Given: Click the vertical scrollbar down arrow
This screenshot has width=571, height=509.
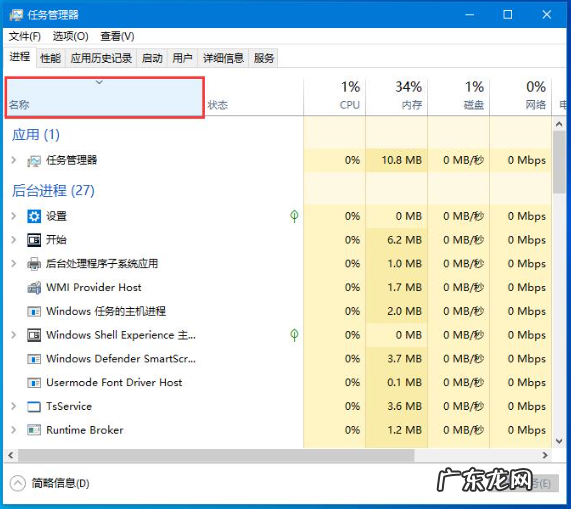Looking at the screenshot, I should coord(559,441).
